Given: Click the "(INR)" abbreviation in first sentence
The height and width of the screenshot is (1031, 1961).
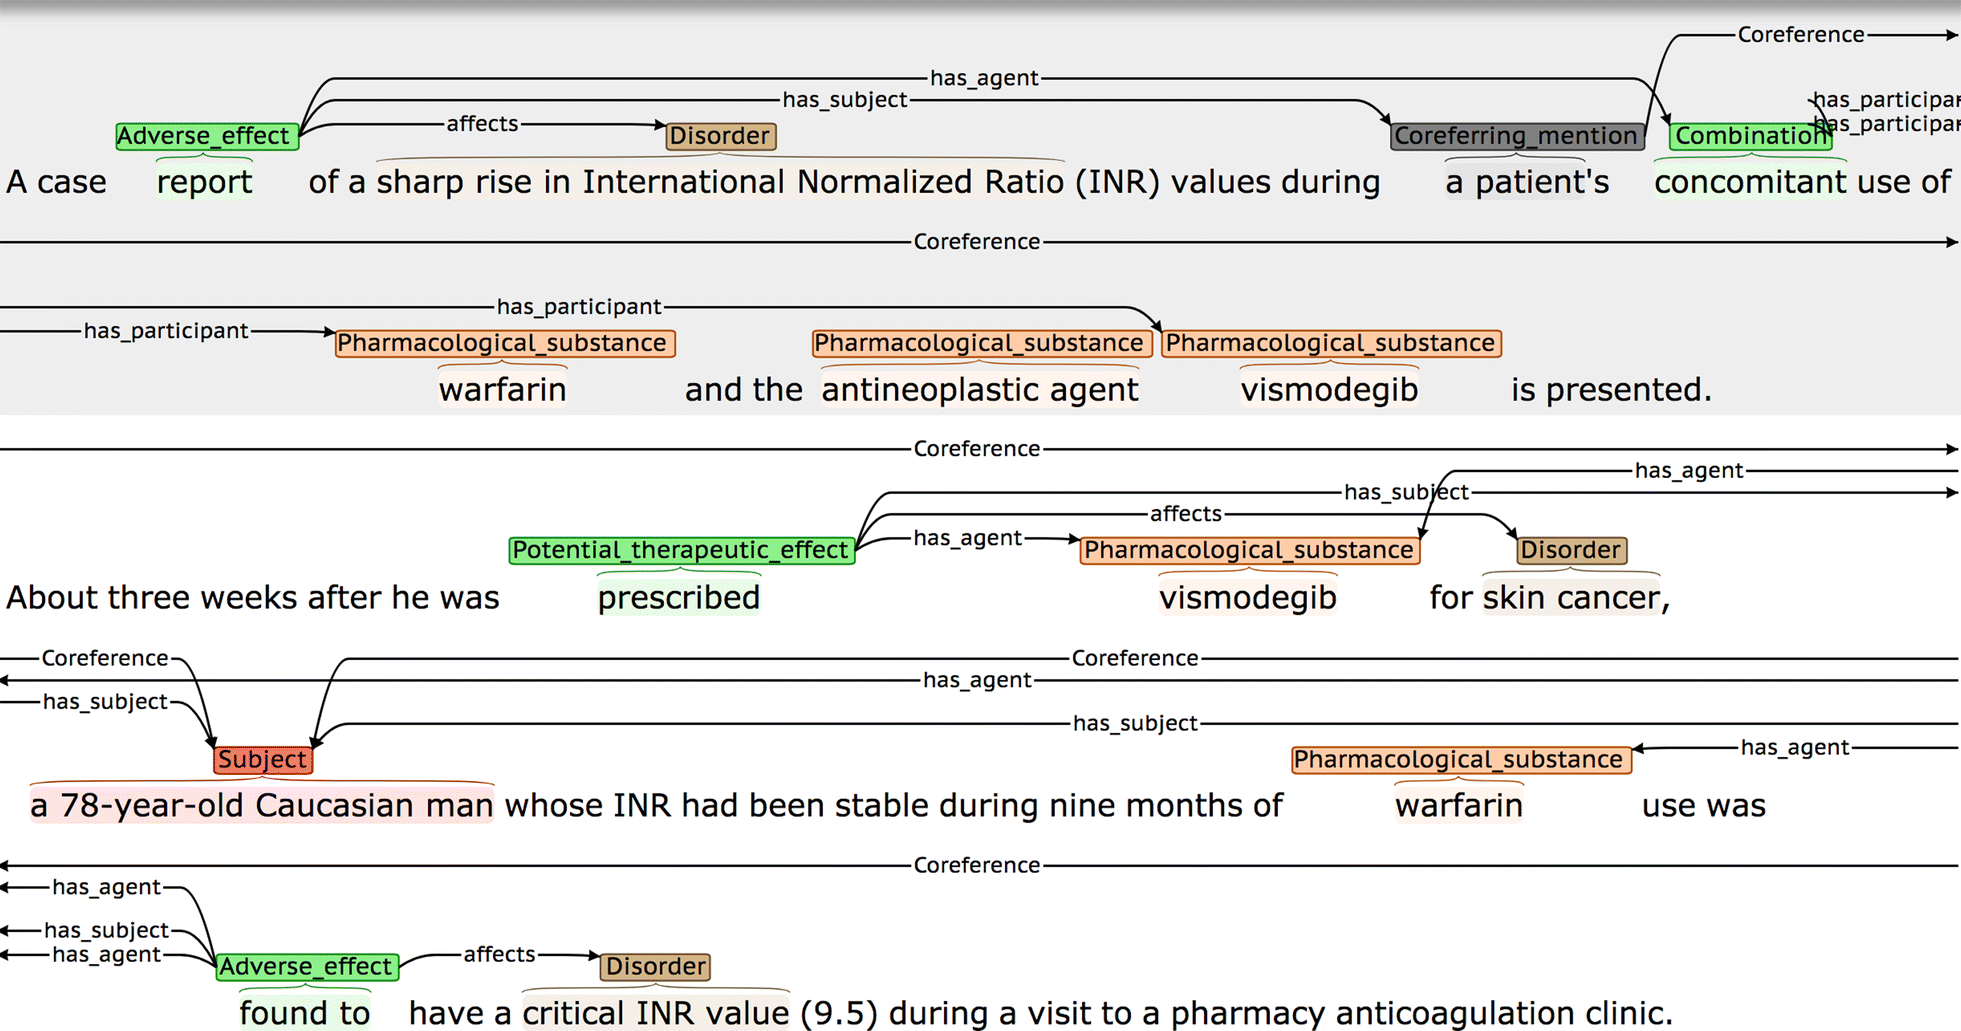Looking at the screenshot, I should [x=1118, y=182].
